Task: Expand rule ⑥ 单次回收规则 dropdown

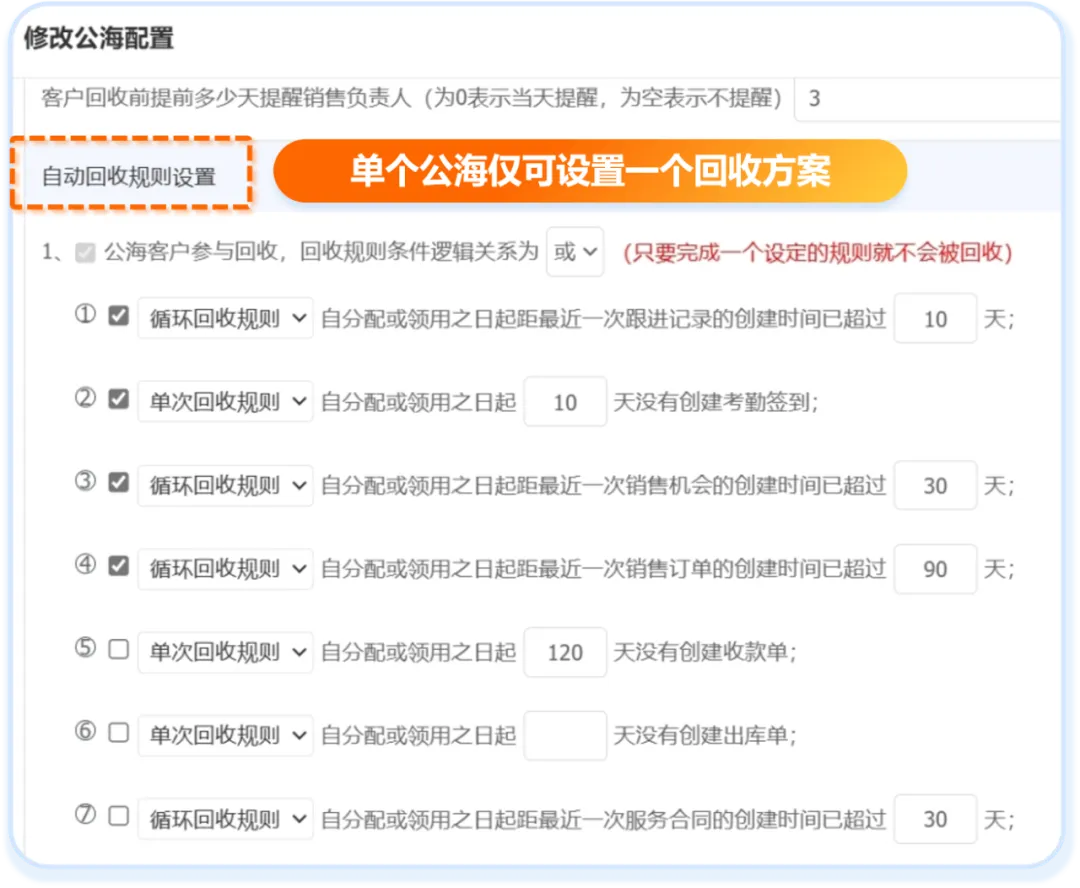Action: pos(225,735)
